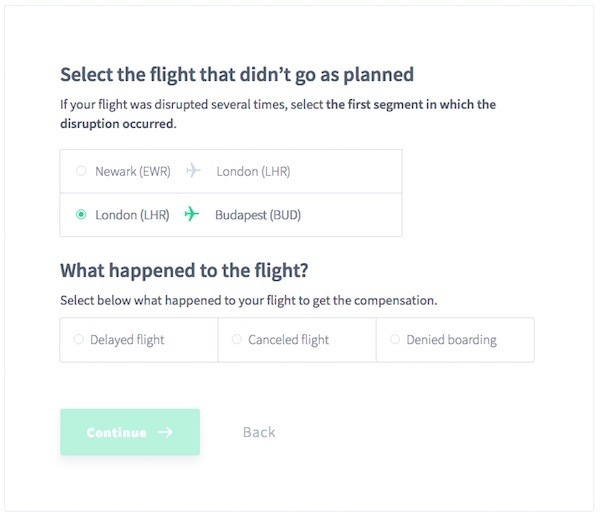Viewport: 600px width, 520px height.
Task: Click the green airplane icon before Budapest
Action: 192,214
